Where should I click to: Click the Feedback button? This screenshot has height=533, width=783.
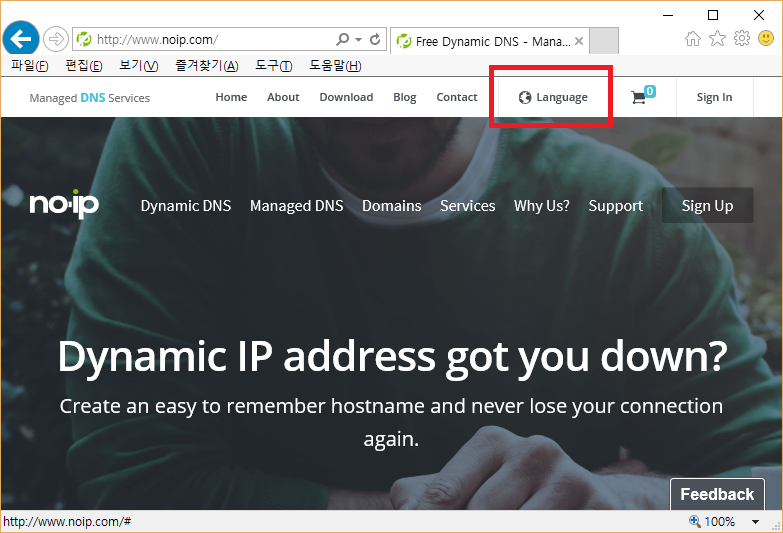tap(716, 494)
